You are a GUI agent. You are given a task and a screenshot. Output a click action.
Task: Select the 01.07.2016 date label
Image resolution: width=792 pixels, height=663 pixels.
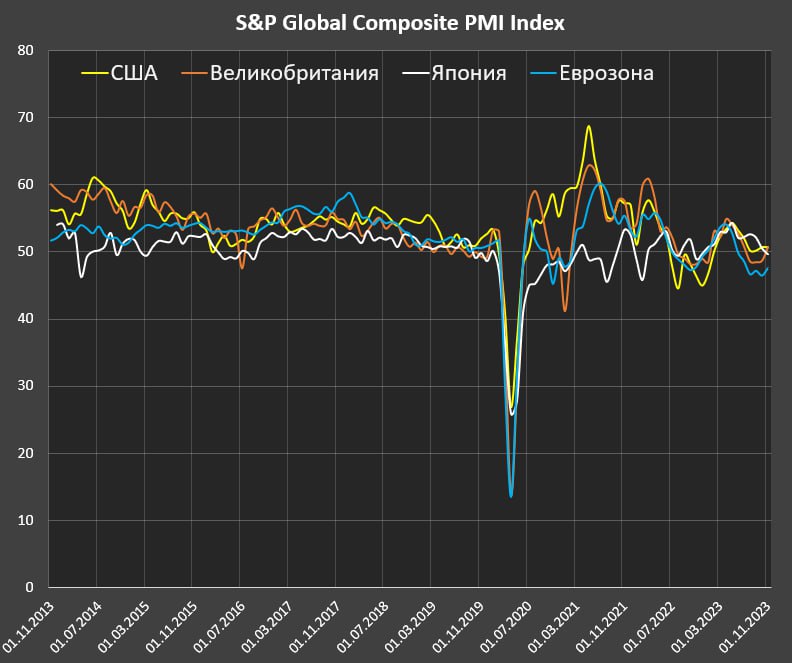click(222, 622)
